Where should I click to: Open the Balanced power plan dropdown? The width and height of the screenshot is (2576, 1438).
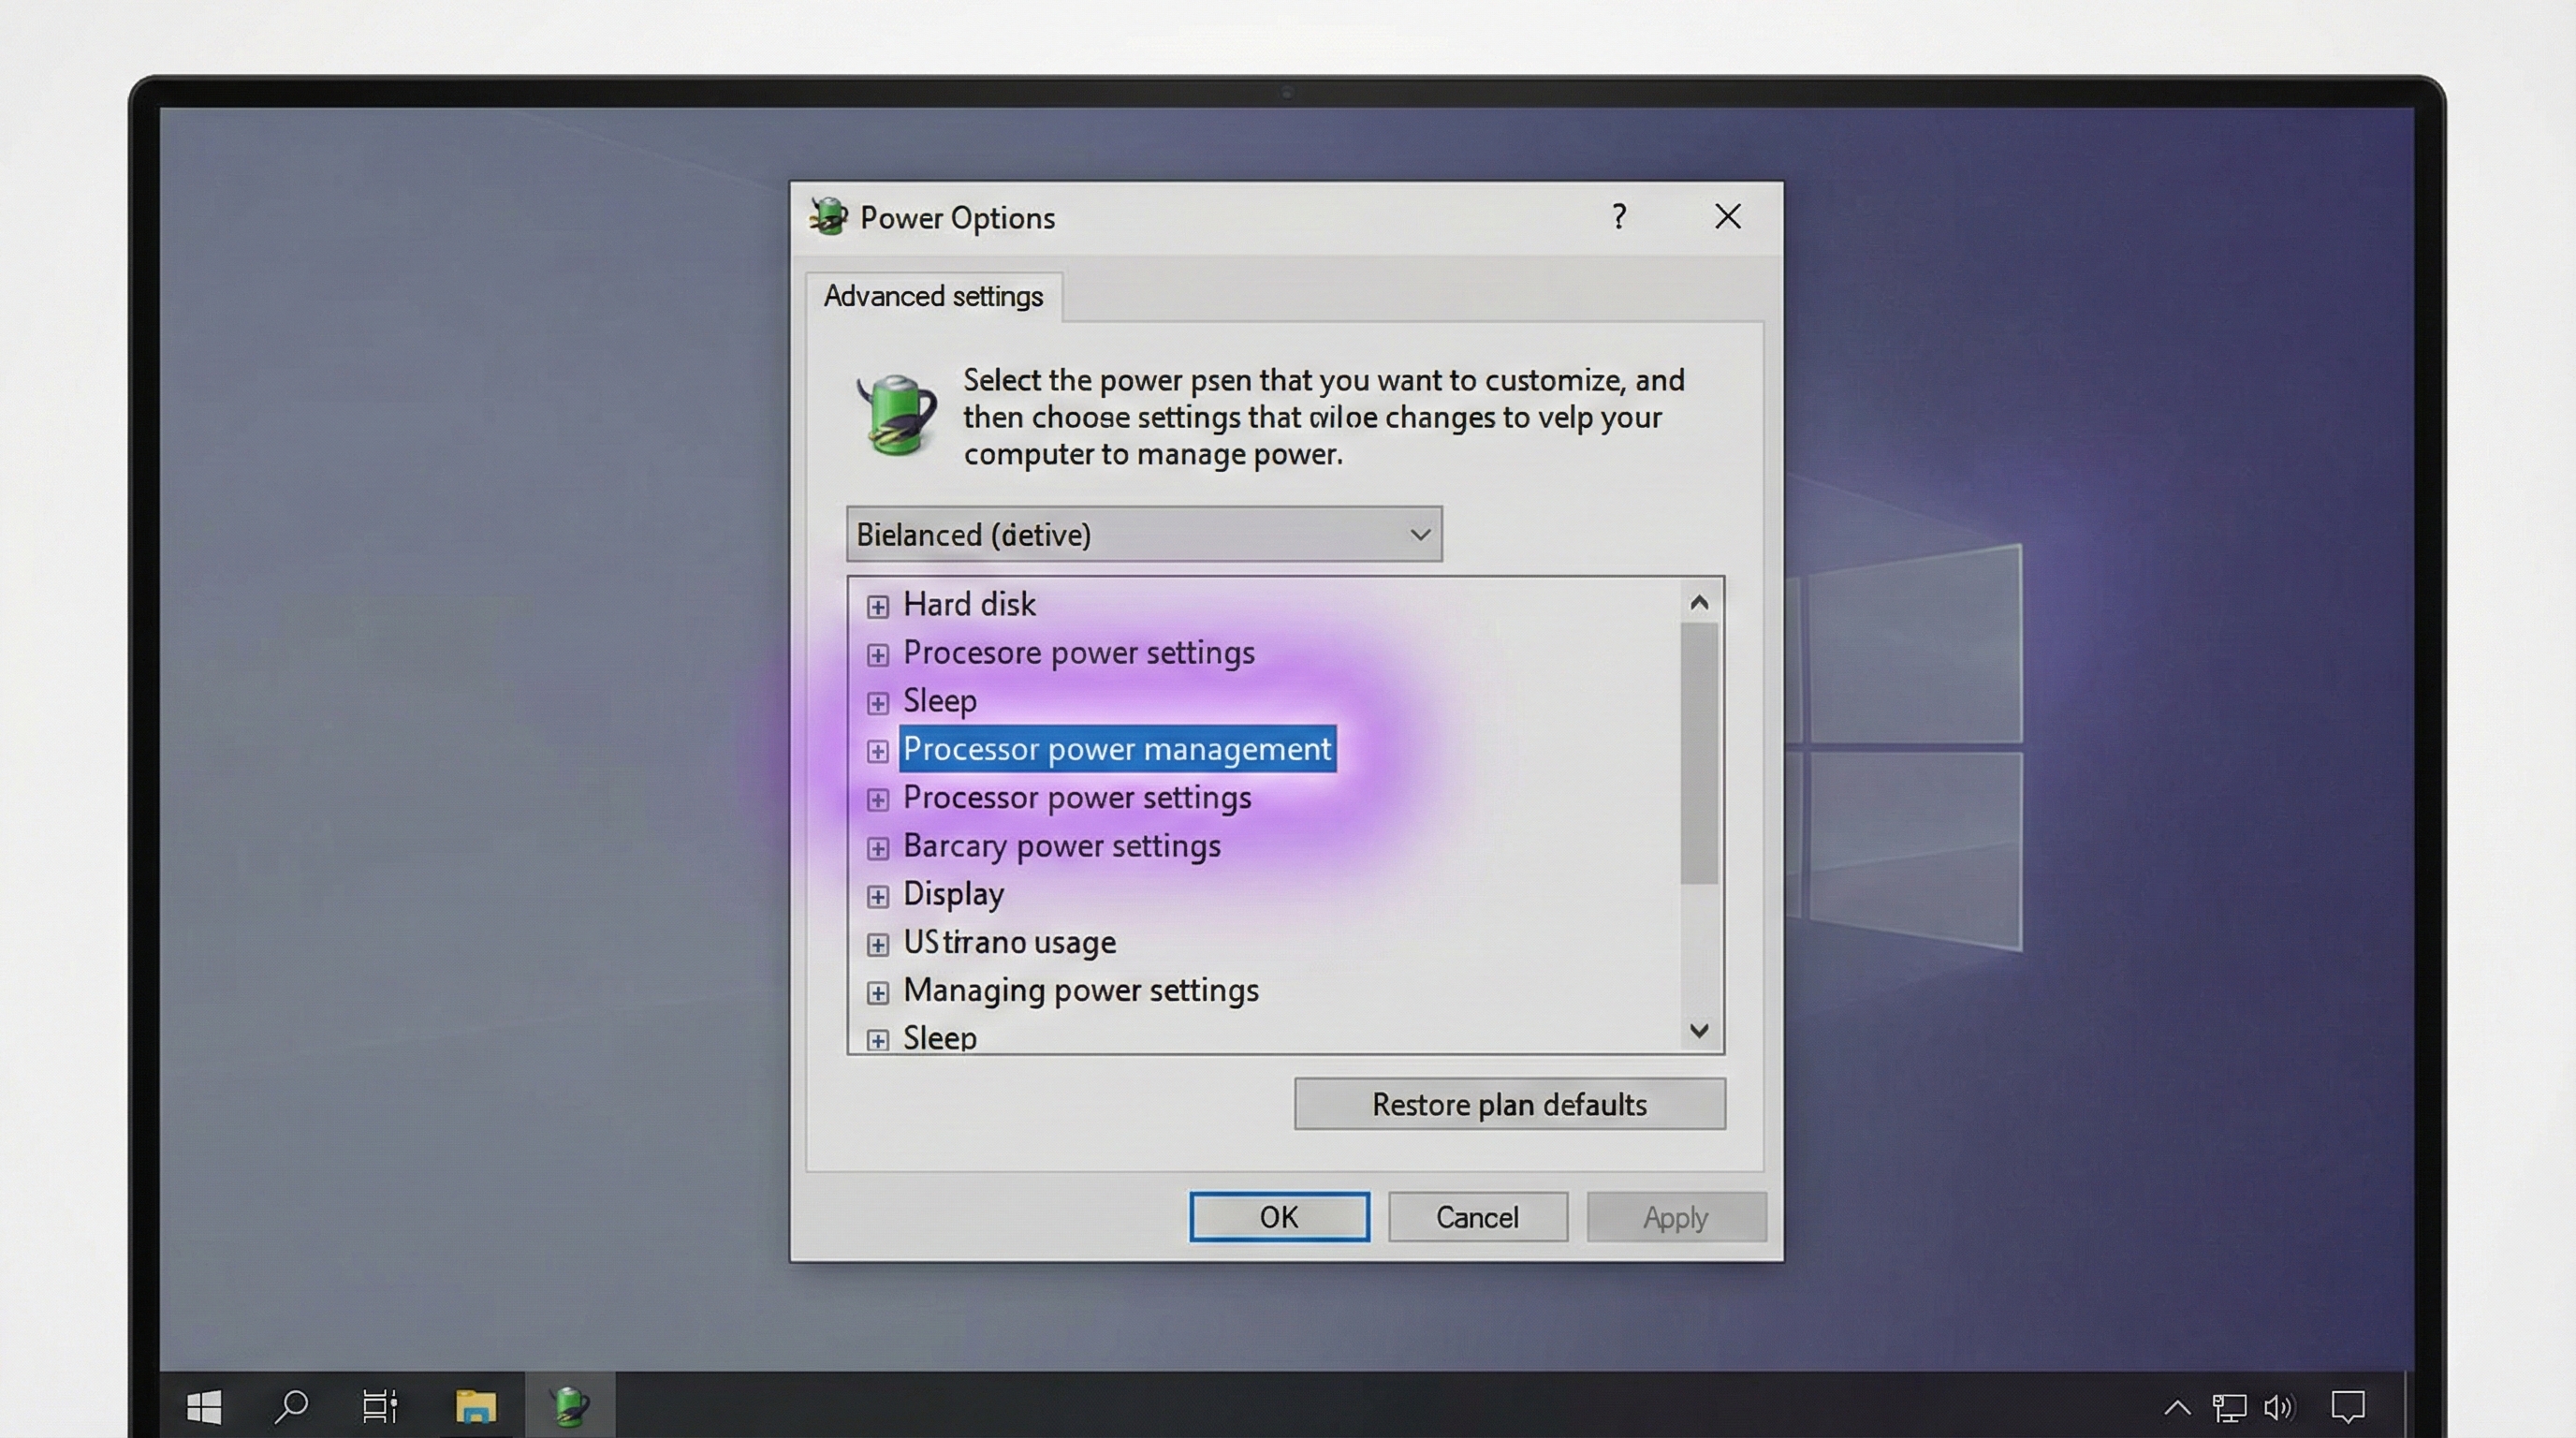(1143, 534)
